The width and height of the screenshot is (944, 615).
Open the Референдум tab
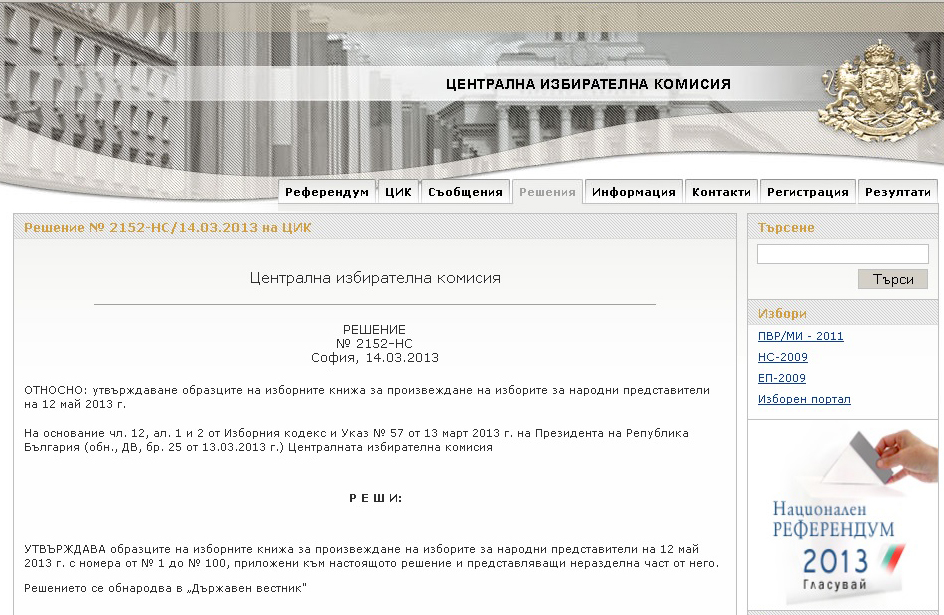327,192
